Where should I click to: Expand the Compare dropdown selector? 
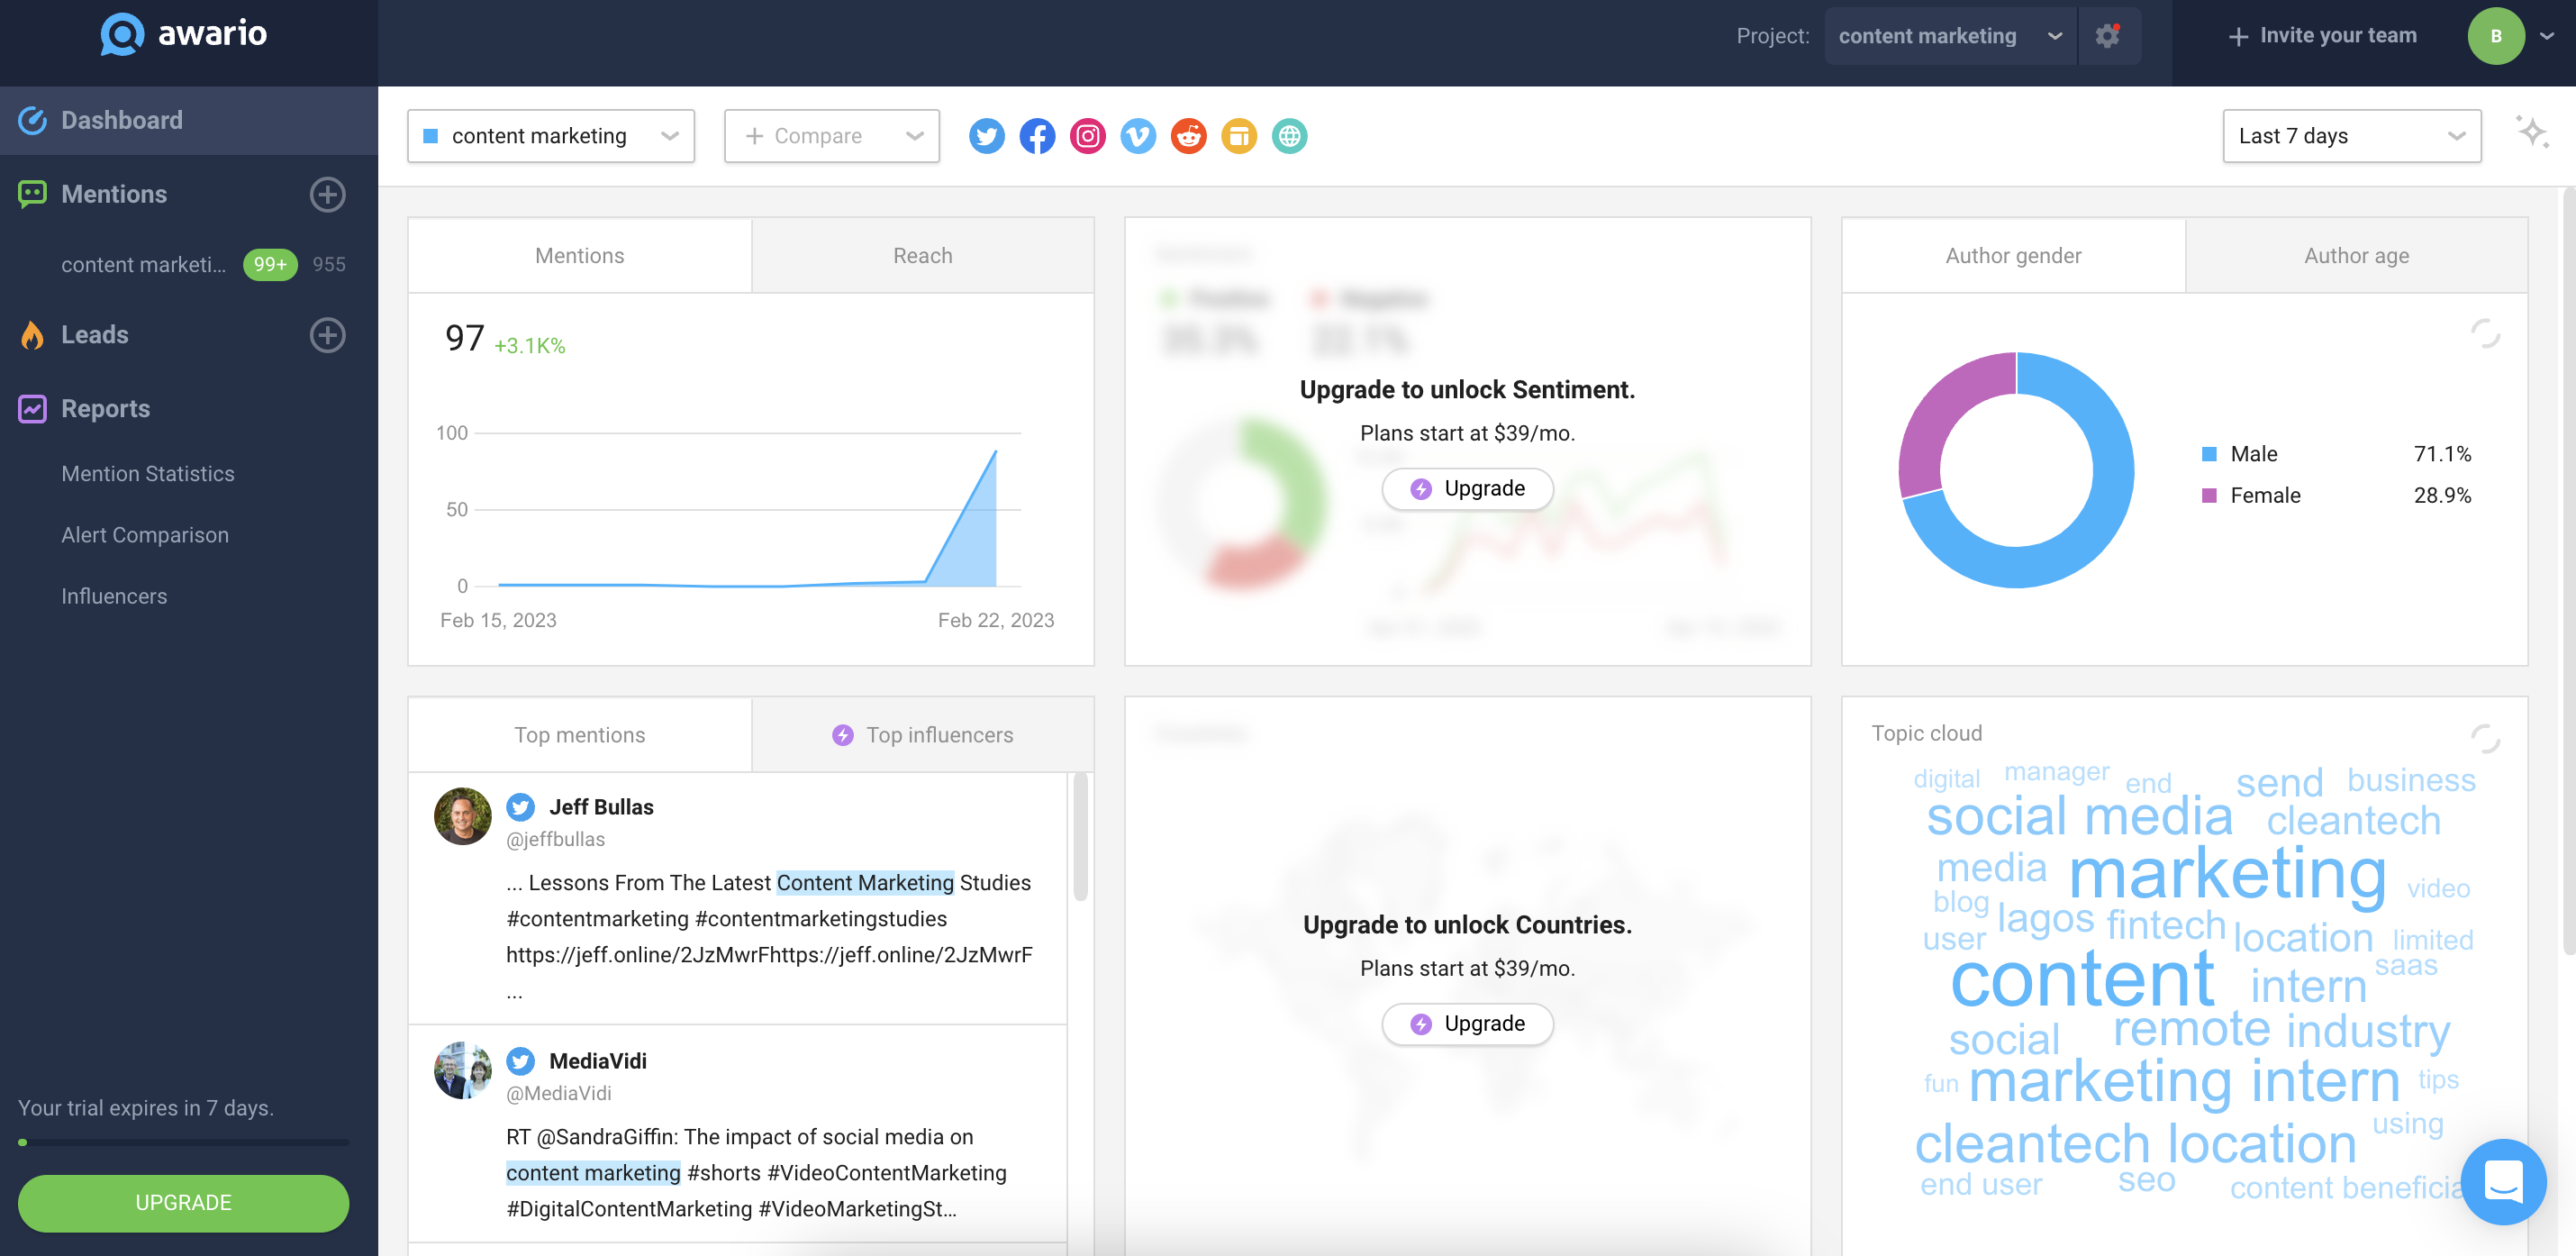pyautogui.click(x=830, y=135)
